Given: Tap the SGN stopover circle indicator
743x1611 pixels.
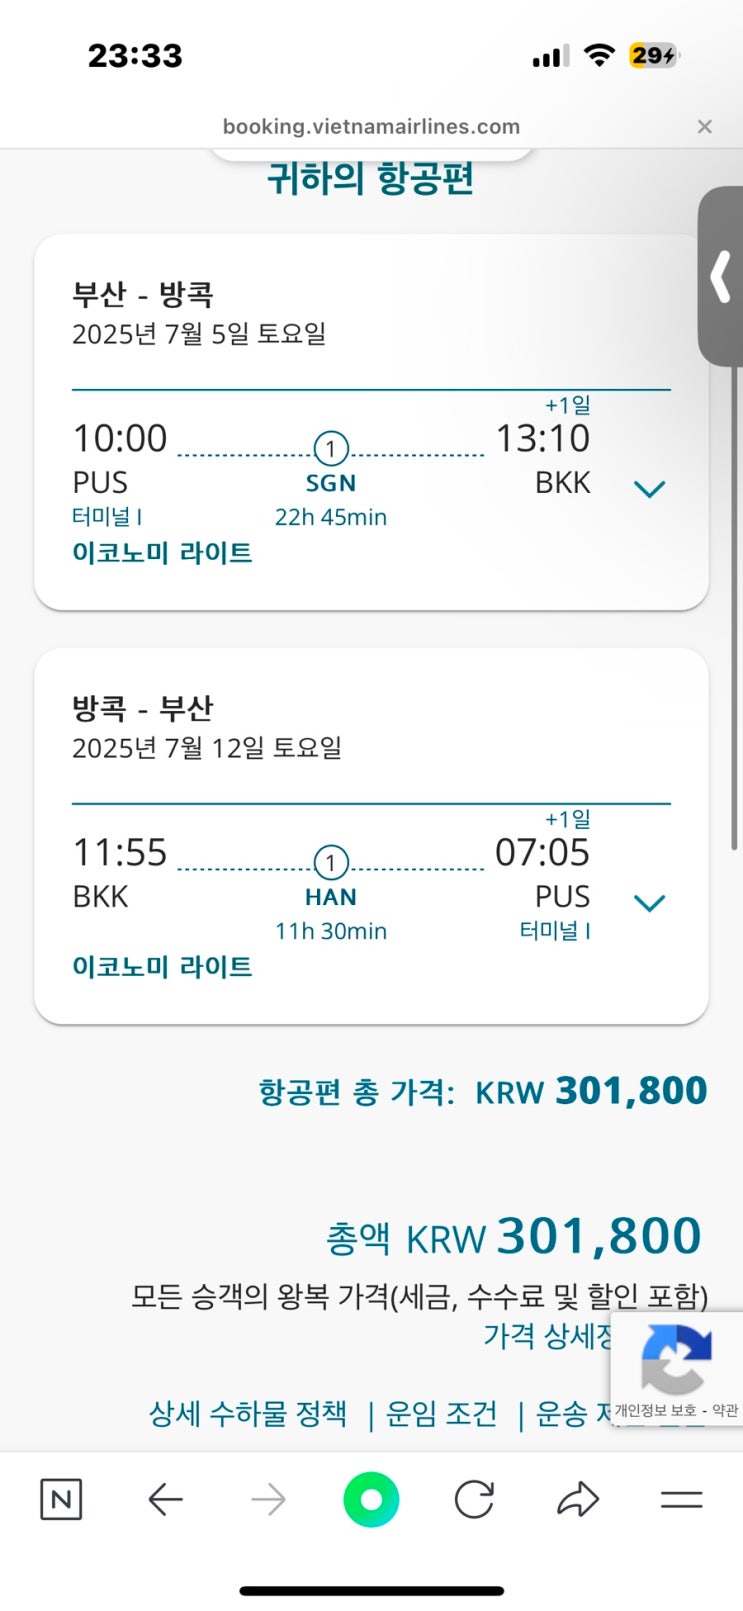Looking at the screenshot, I should pyautogui.click(x=331, y=448).
